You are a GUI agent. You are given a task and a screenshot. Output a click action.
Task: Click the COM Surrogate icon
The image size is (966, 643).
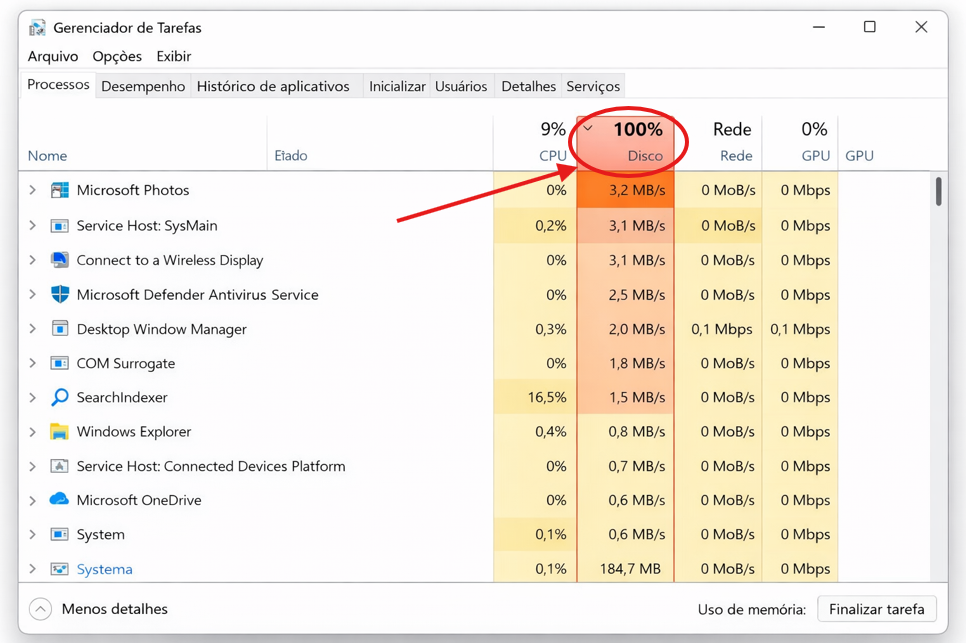59,363
